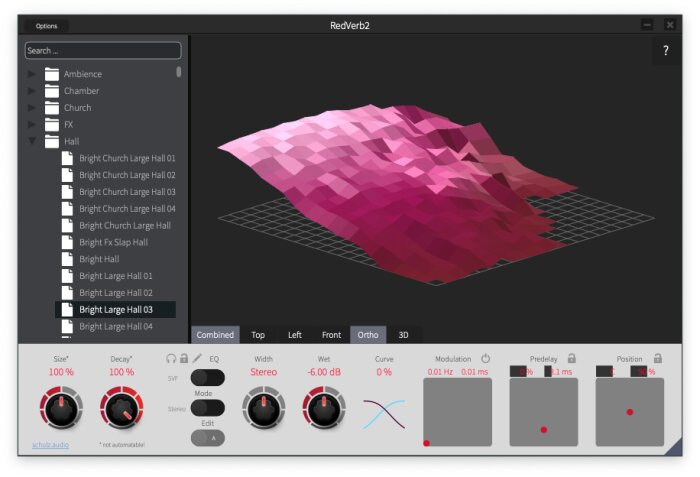
Task: Click the Predelay lock icon
Action: point(571,358)
